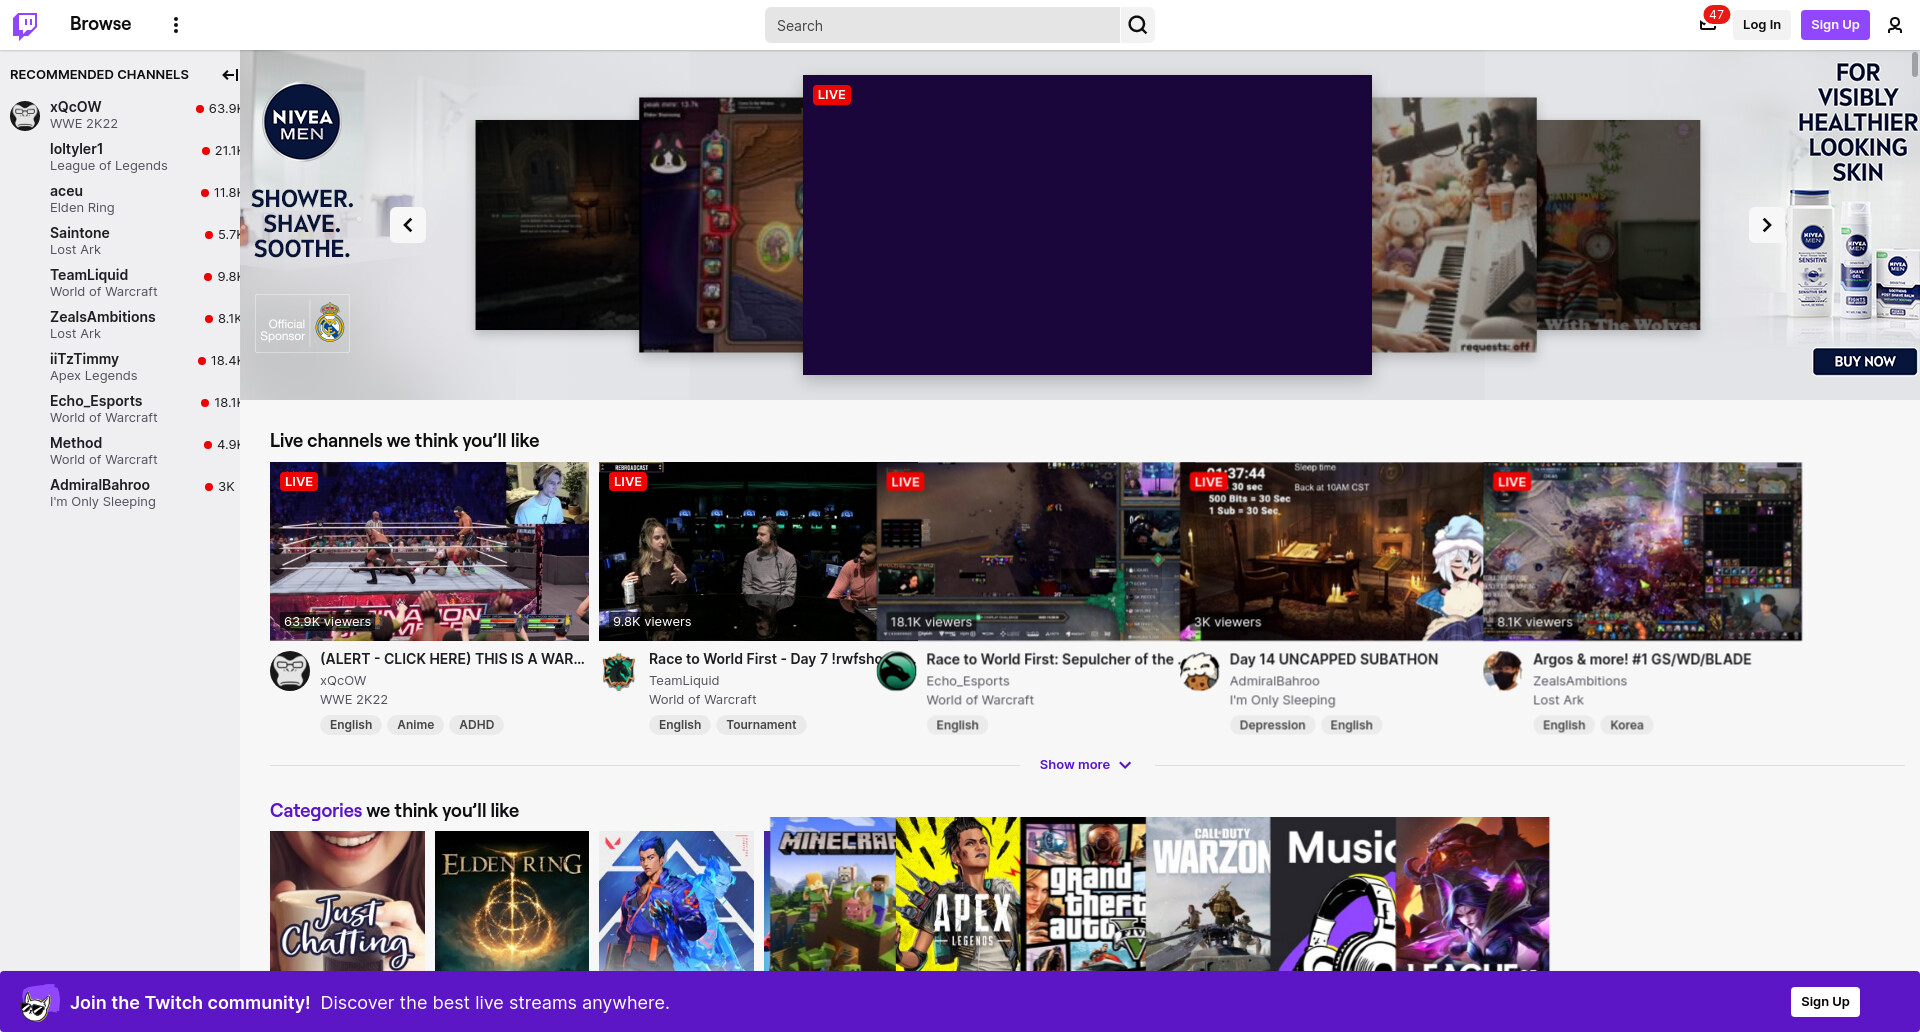Screen dimensions: 1920x1032
Task: Select the Minecraft category
Action: [x=833, y=894]
